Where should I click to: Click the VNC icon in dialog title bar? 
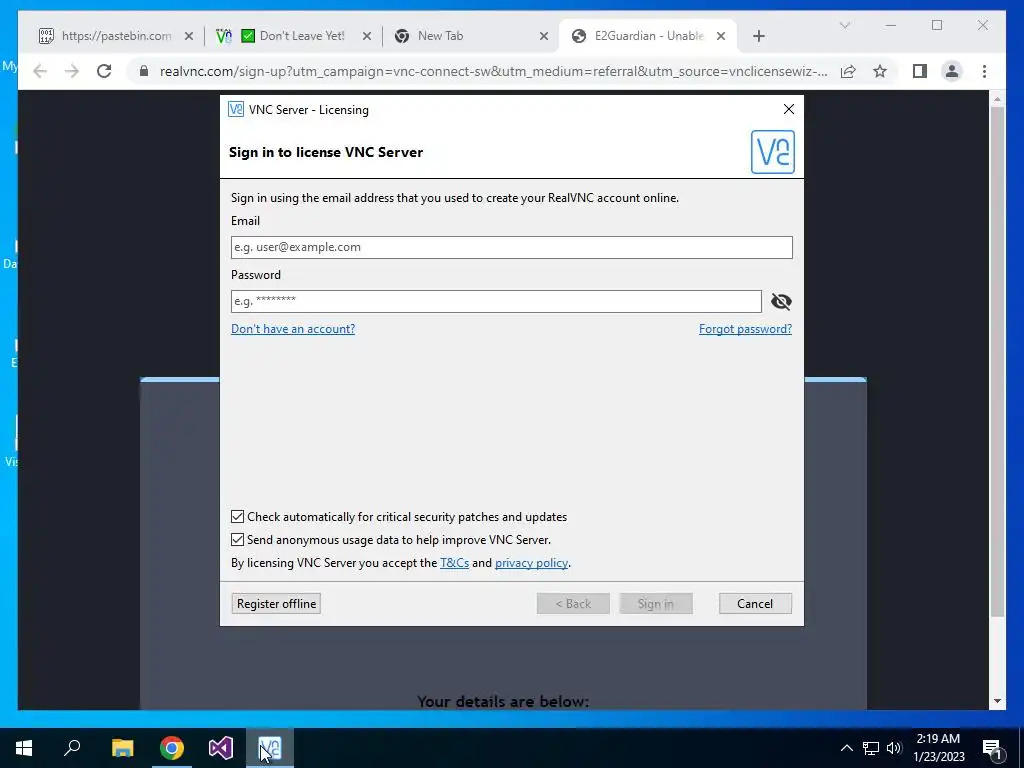point(236,109)
